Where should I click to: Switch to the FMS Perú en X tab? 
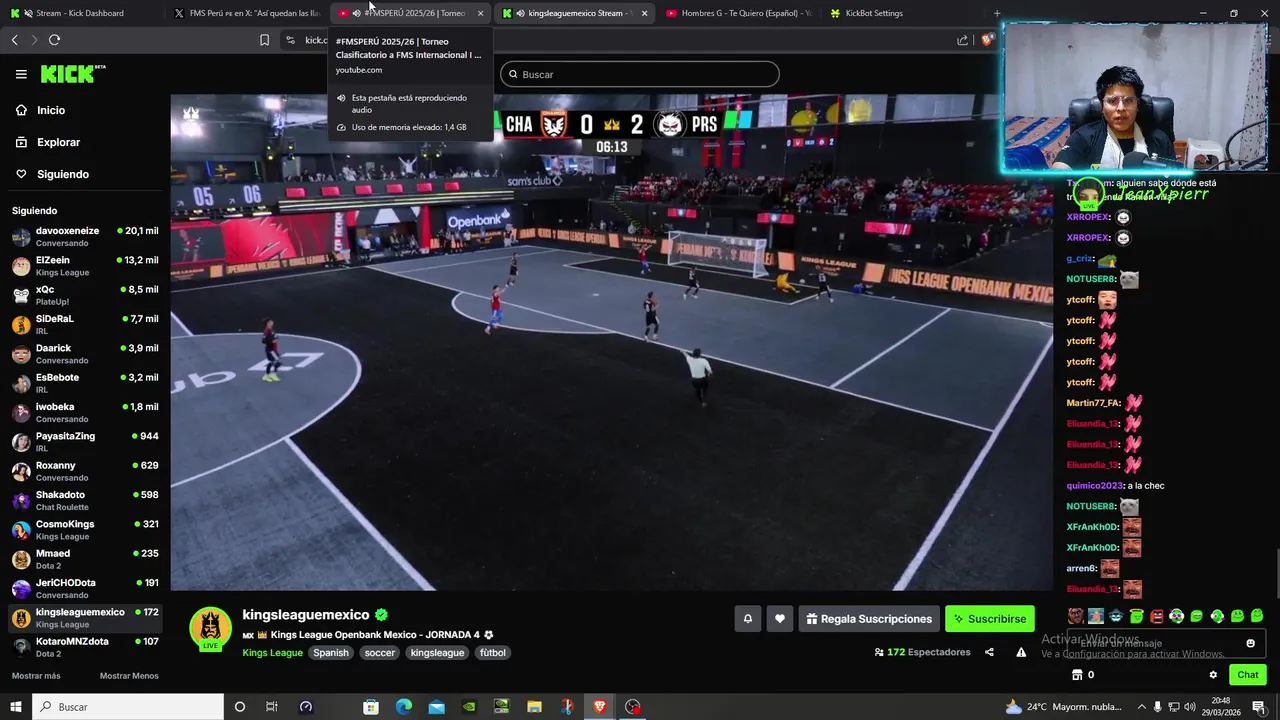246,13
